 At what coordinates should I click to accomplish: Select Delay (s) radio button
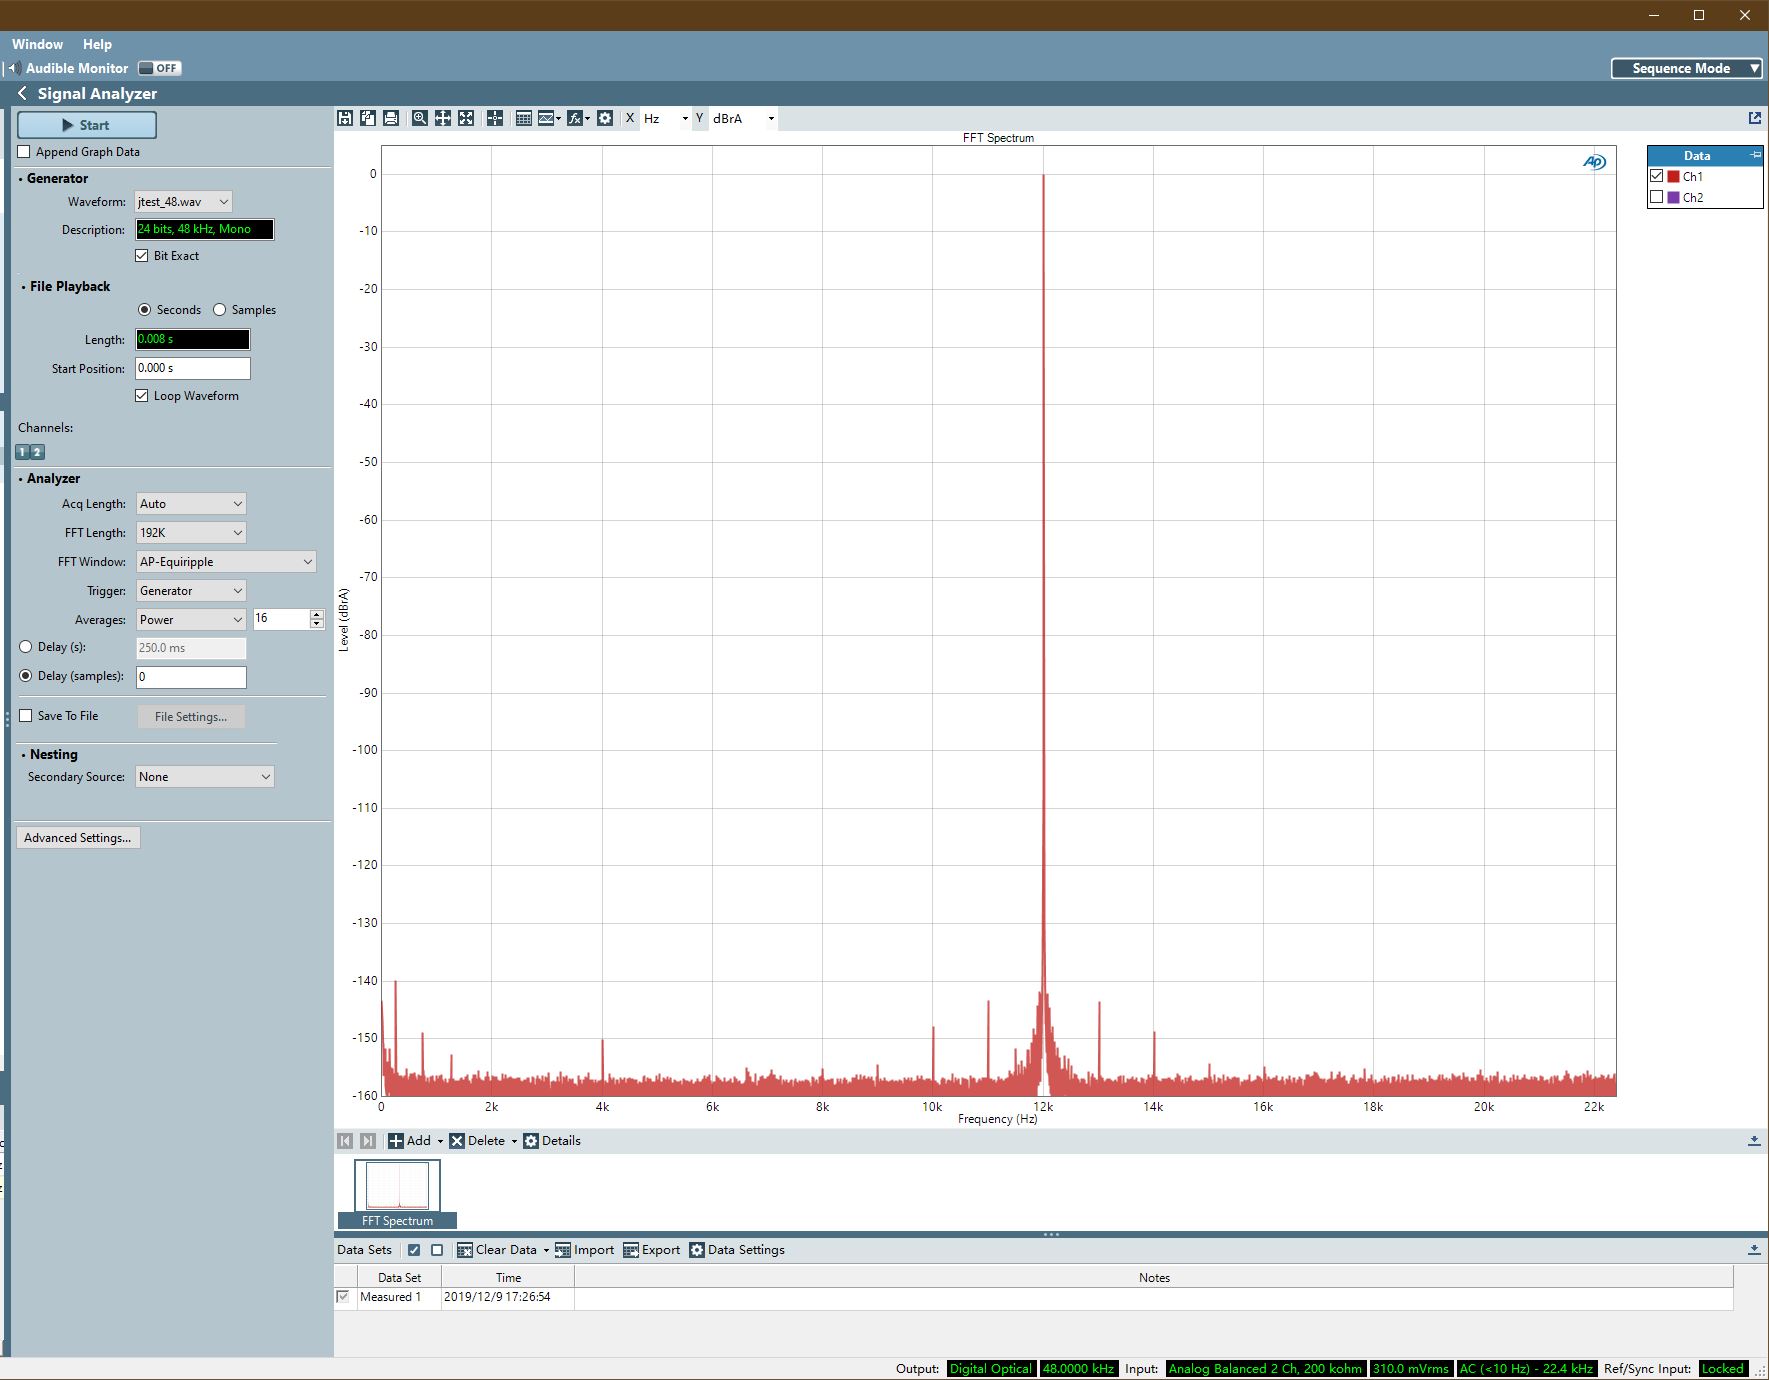tap(26, 647)
